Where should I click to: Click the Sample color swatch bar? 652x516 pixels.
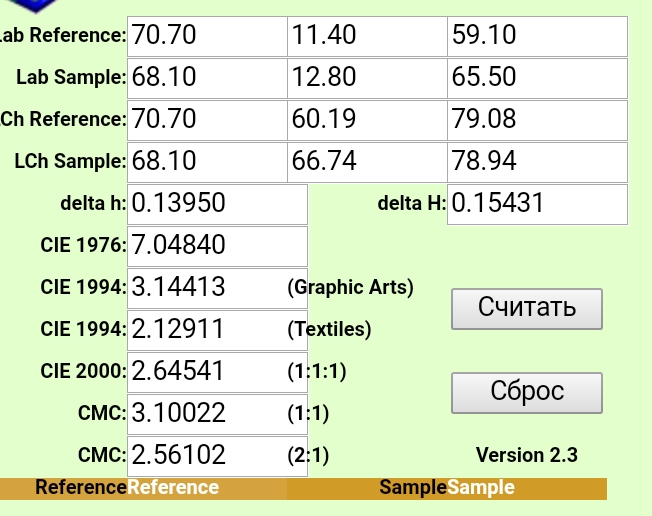446,488
